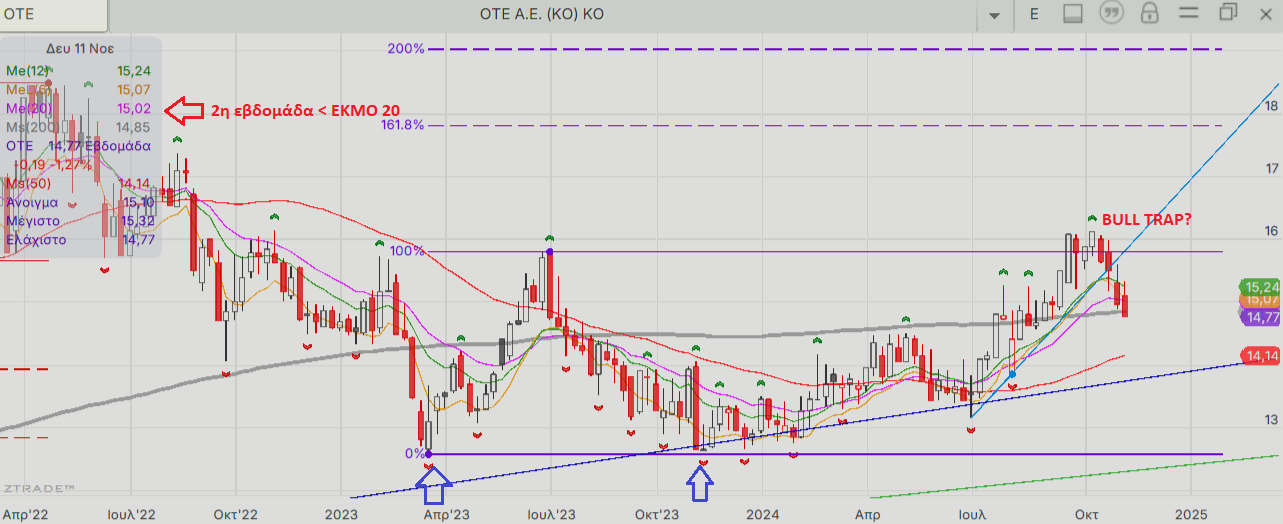Screen dimensions: 1283x524
Task: Click the 2025 time axis label
Action: pyautogui.click(x=1190, y=513)
